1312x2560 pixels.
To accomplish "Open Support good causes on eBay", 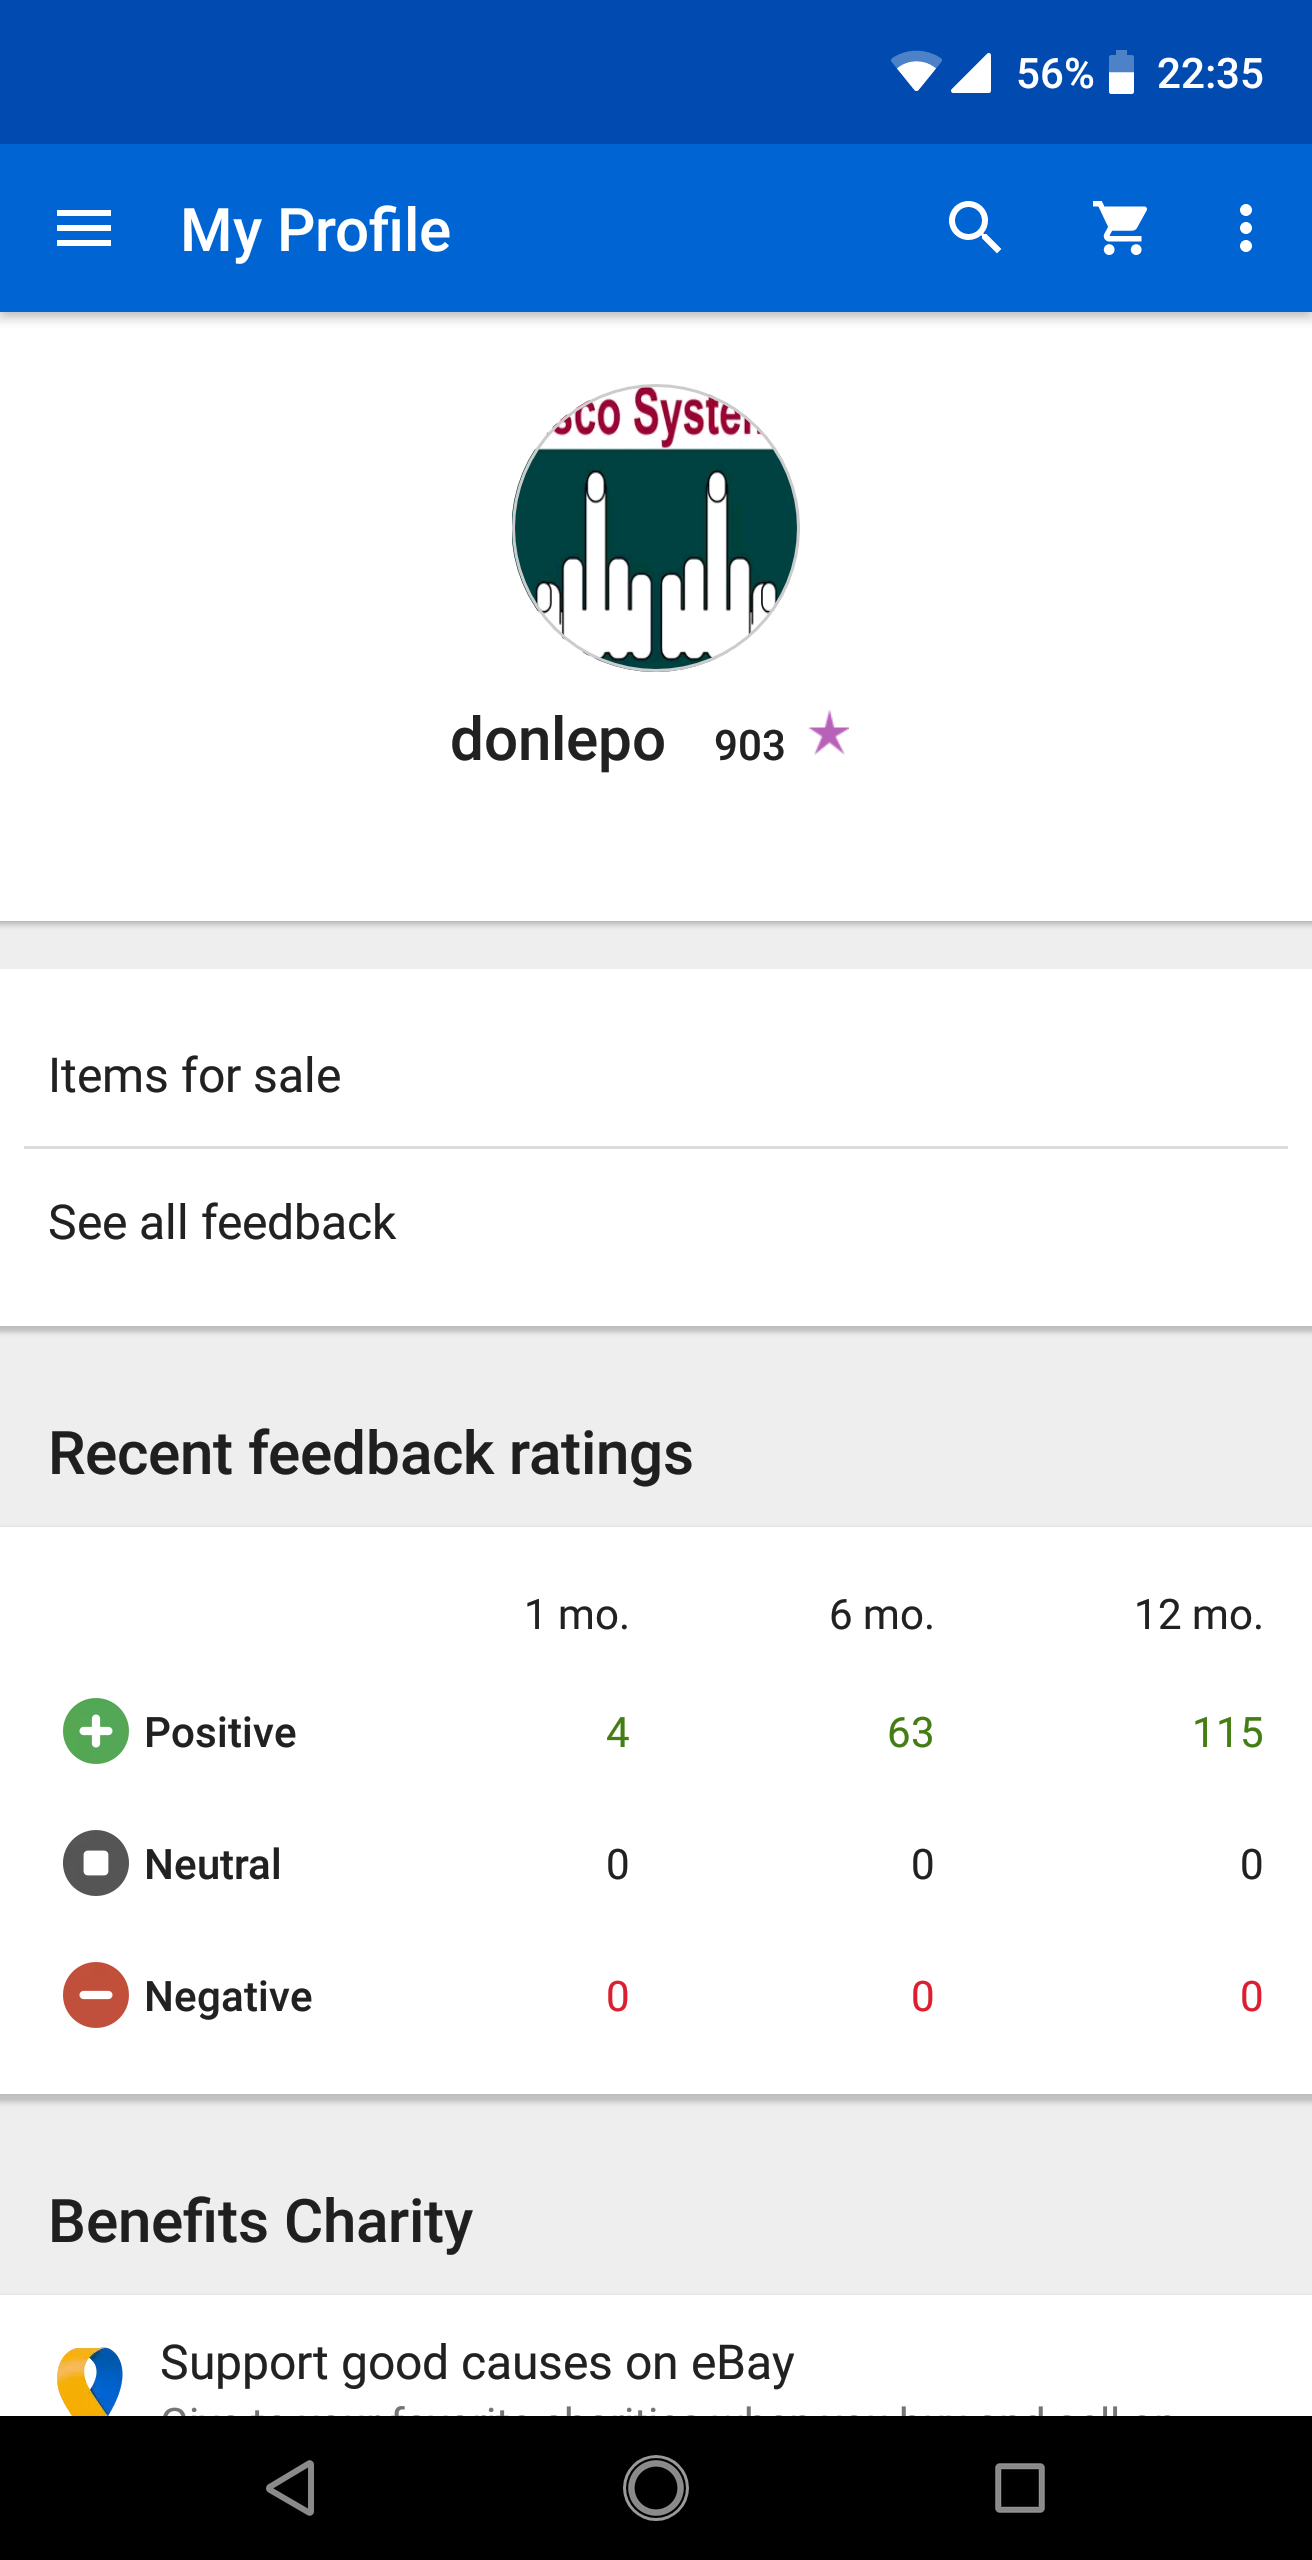I will click(477, 2364).
